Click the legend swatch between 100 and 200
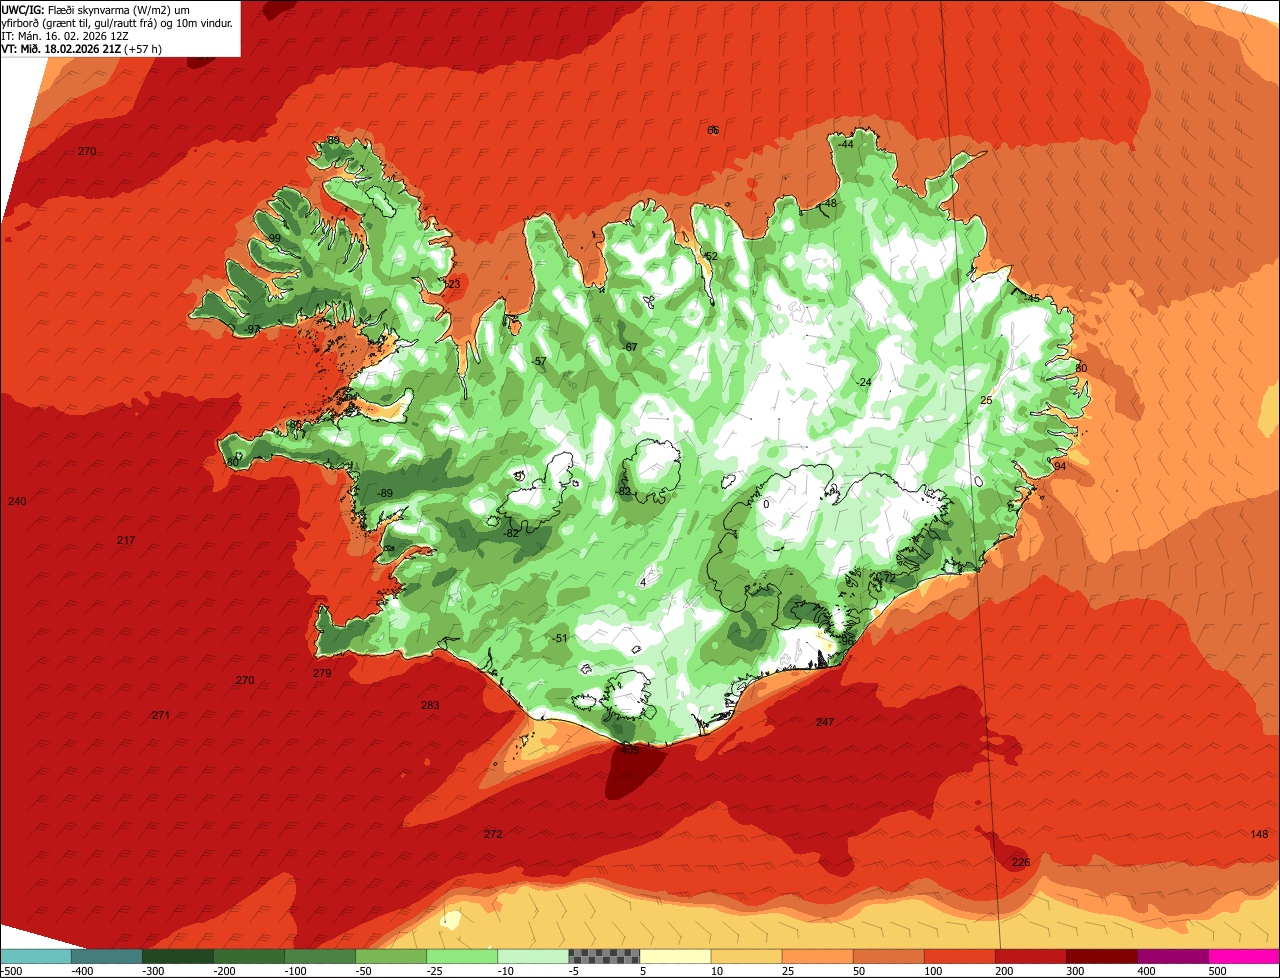Image resolution: width=1280 pixels, height=978 pixels. click(959, 956)
